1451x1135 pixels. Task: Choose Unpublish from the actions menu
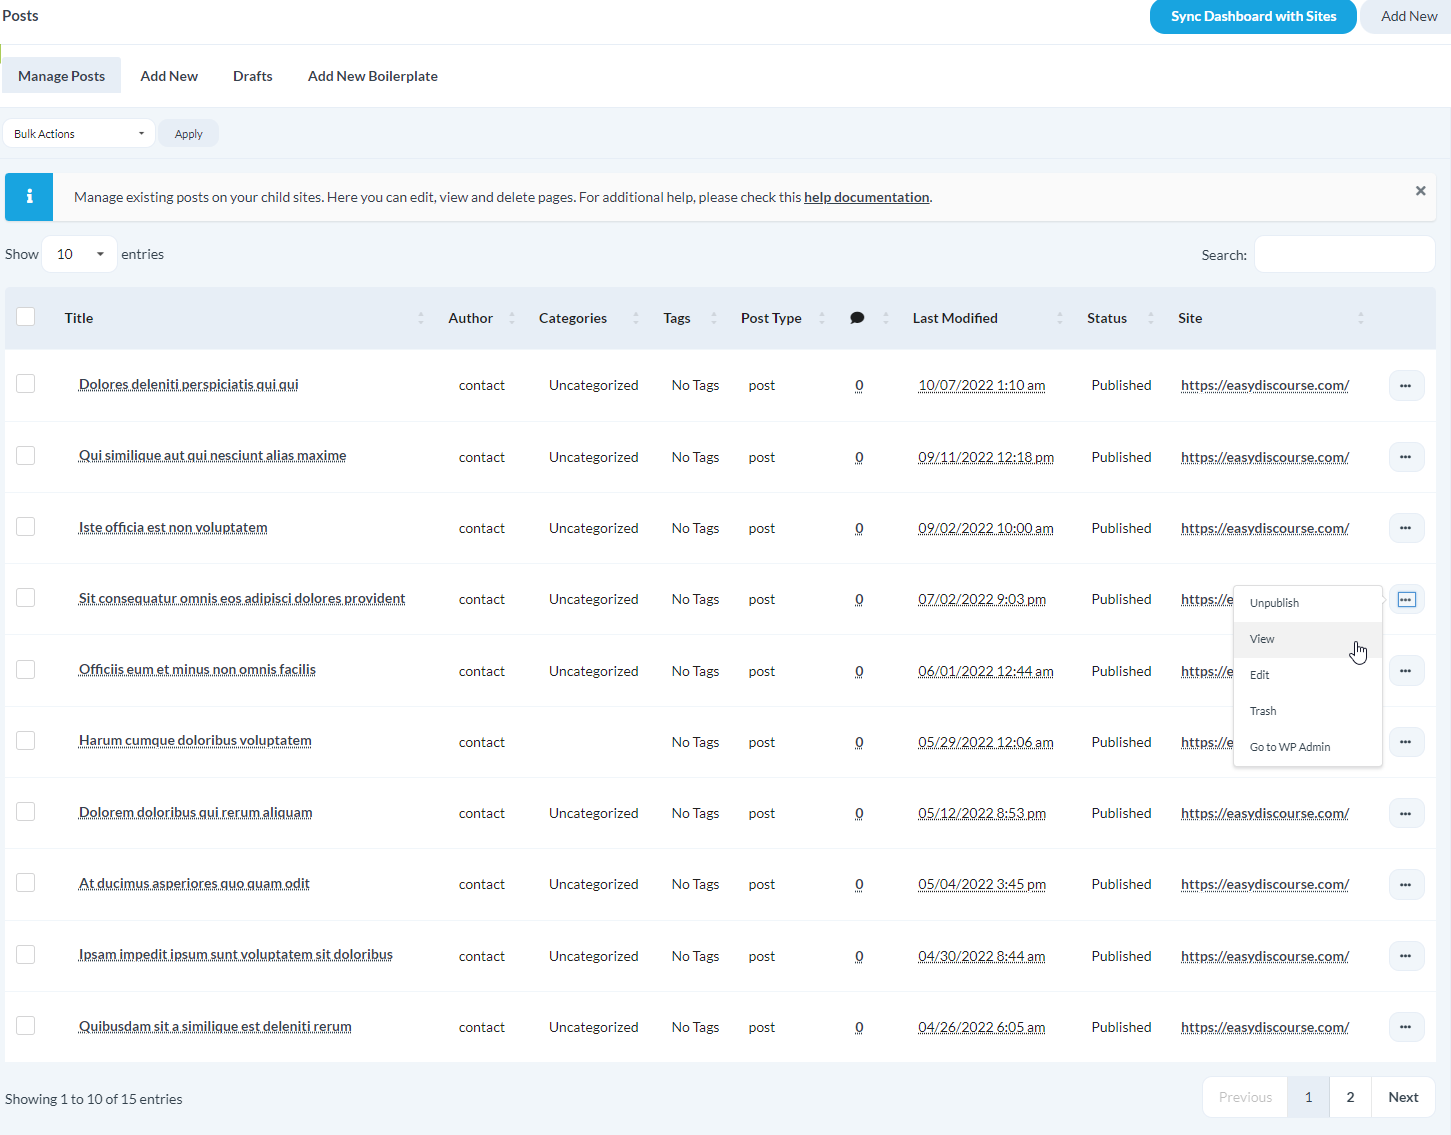pyautogui.click(x=1308, y=603)
